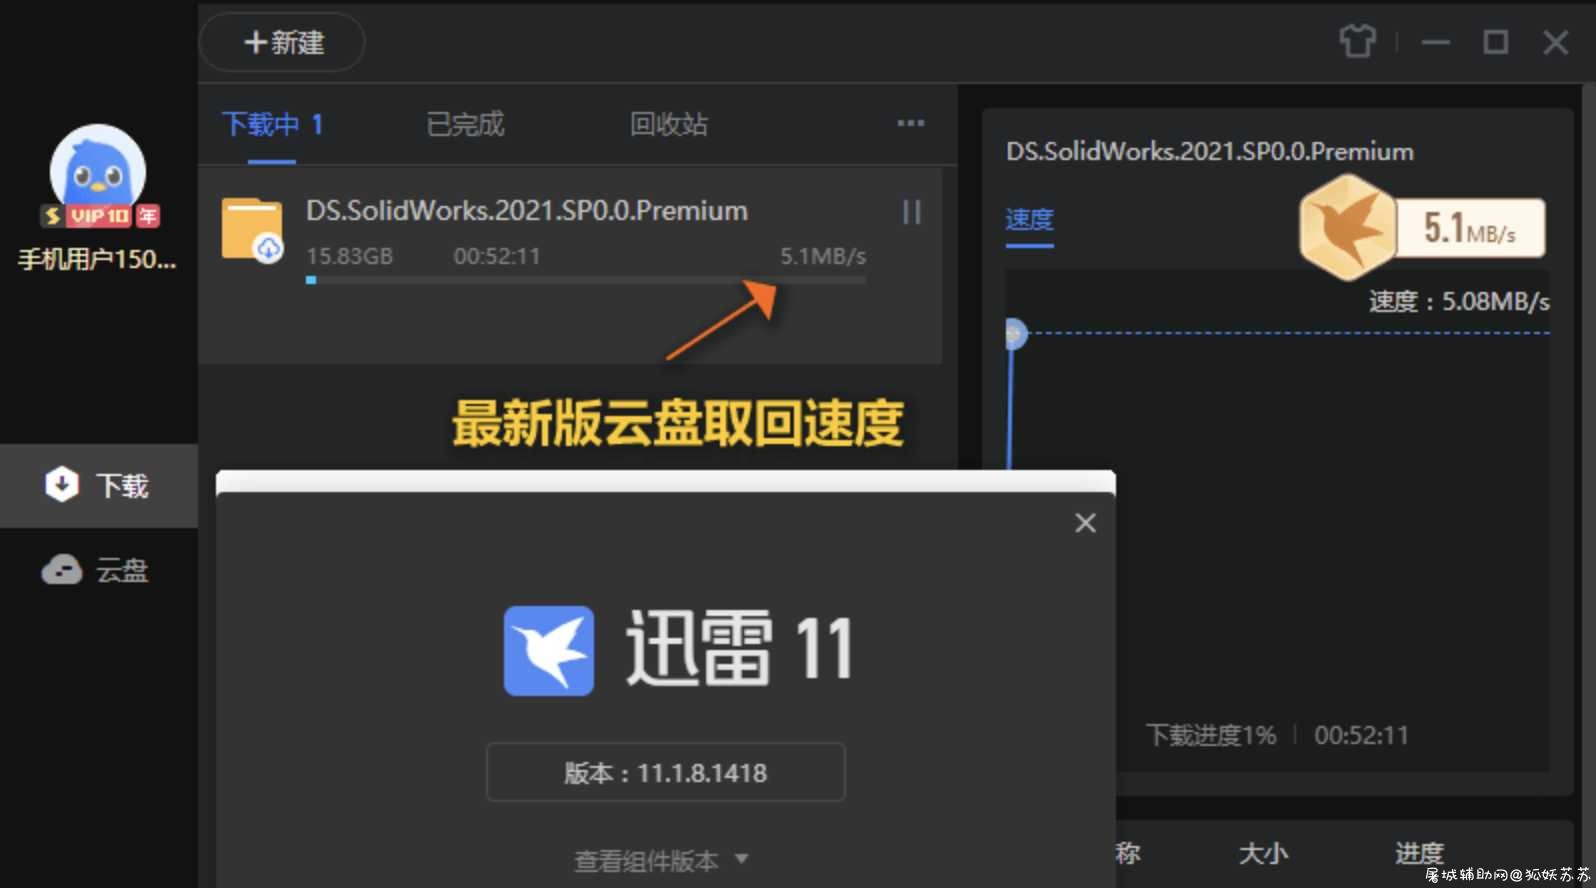The width and height of the screenshot is (1596, 888).
Task: Click the 5.1MB/s speed indicator badge
Action: click(x=1469, y=229)
